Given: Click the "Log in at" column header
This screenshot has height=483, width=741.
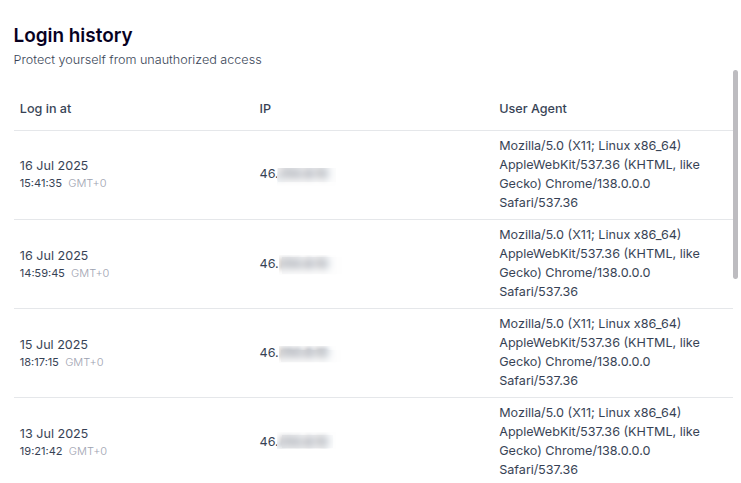Looking at the screenshot, I should coord(45,109).
